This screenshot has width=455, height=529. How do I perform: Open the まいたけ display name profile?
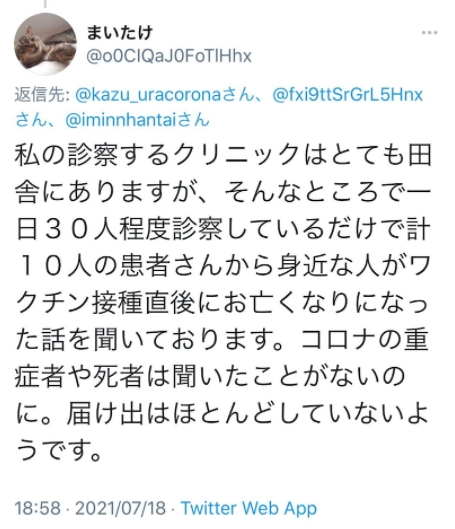(119, 33)
